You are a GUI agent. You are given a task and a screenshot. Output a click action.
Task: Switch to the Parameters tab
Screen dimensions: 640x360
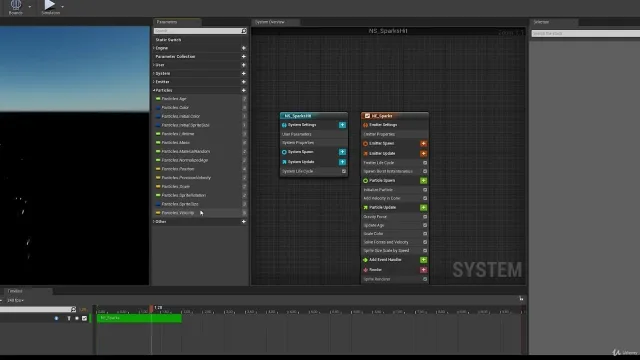[177, 22]
